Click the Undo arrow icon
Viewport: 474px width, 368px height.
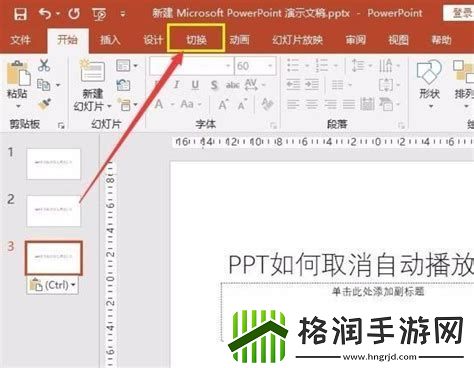tap(45, 14)
